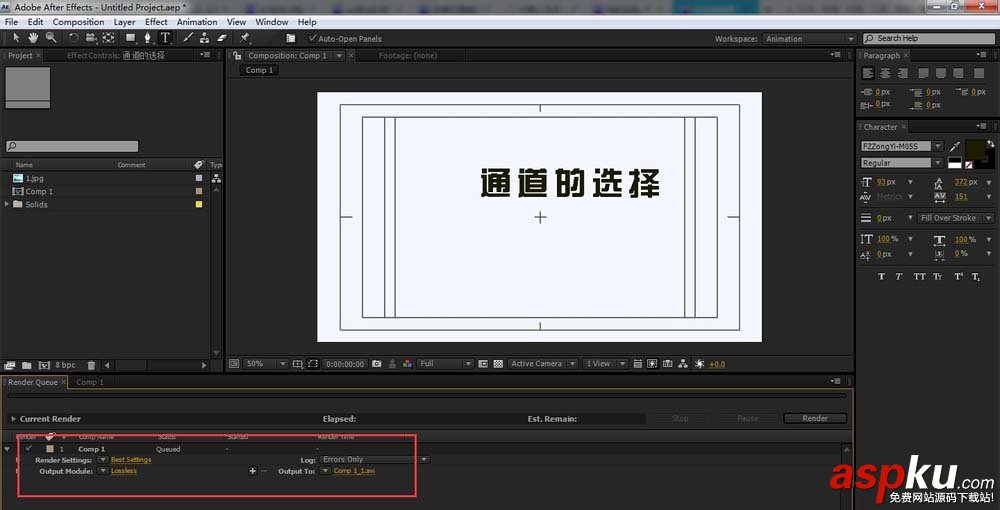Switch to Effect Controls tab

pos(116,56)
